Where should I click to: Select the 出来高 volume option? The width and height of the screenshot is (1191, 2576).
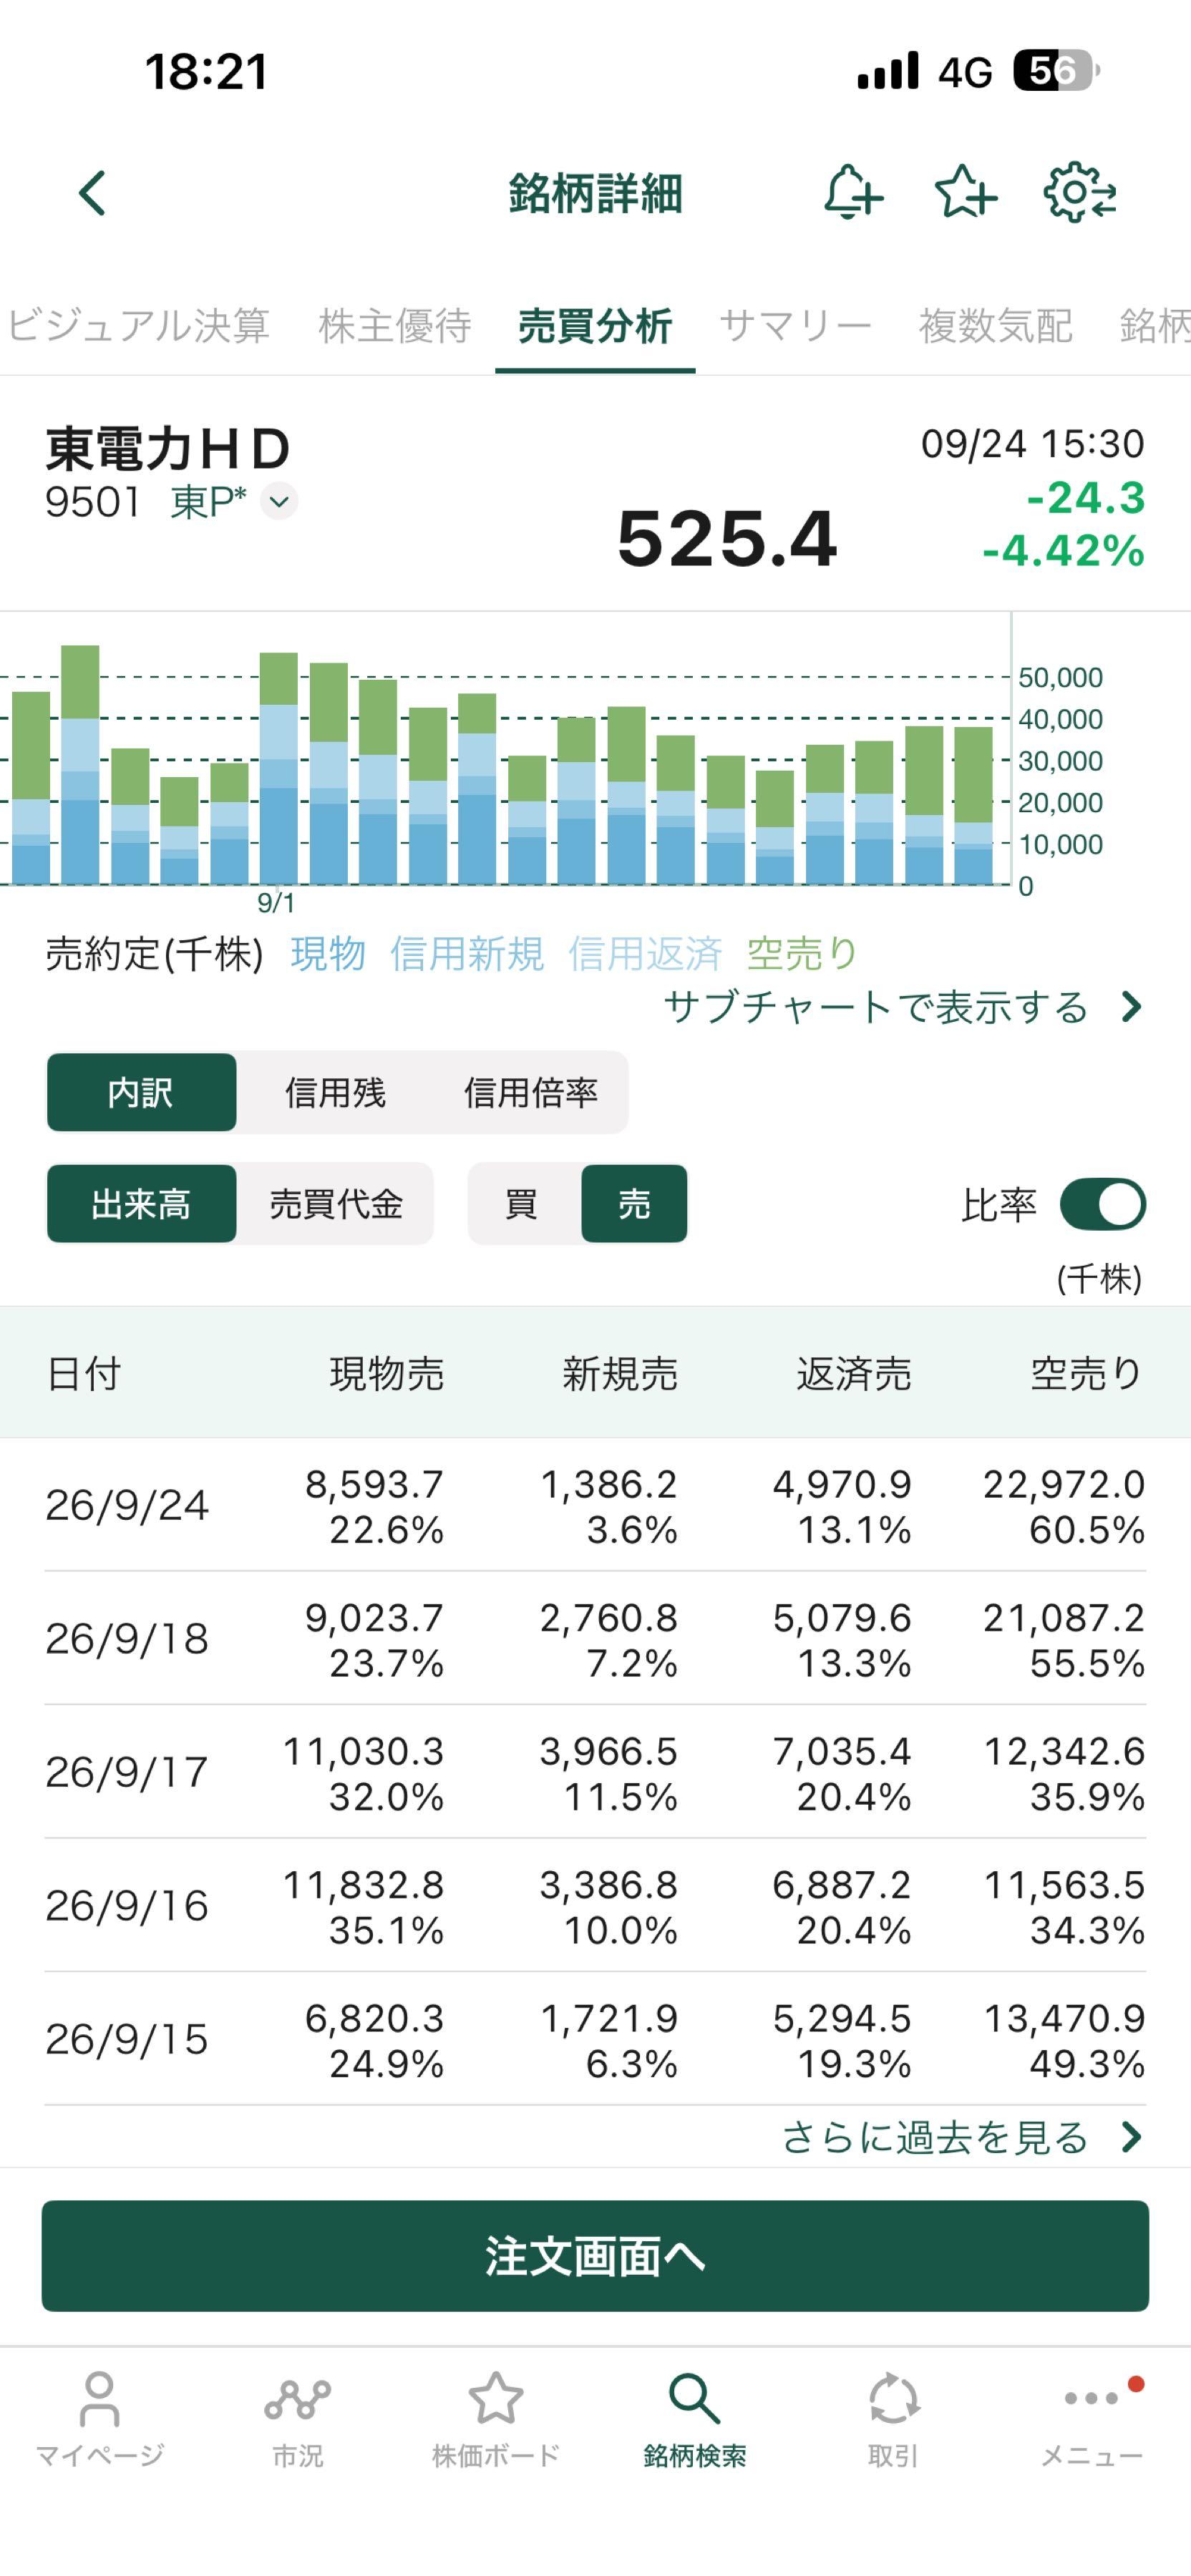pyautogui.click(x=141, y=1204)
